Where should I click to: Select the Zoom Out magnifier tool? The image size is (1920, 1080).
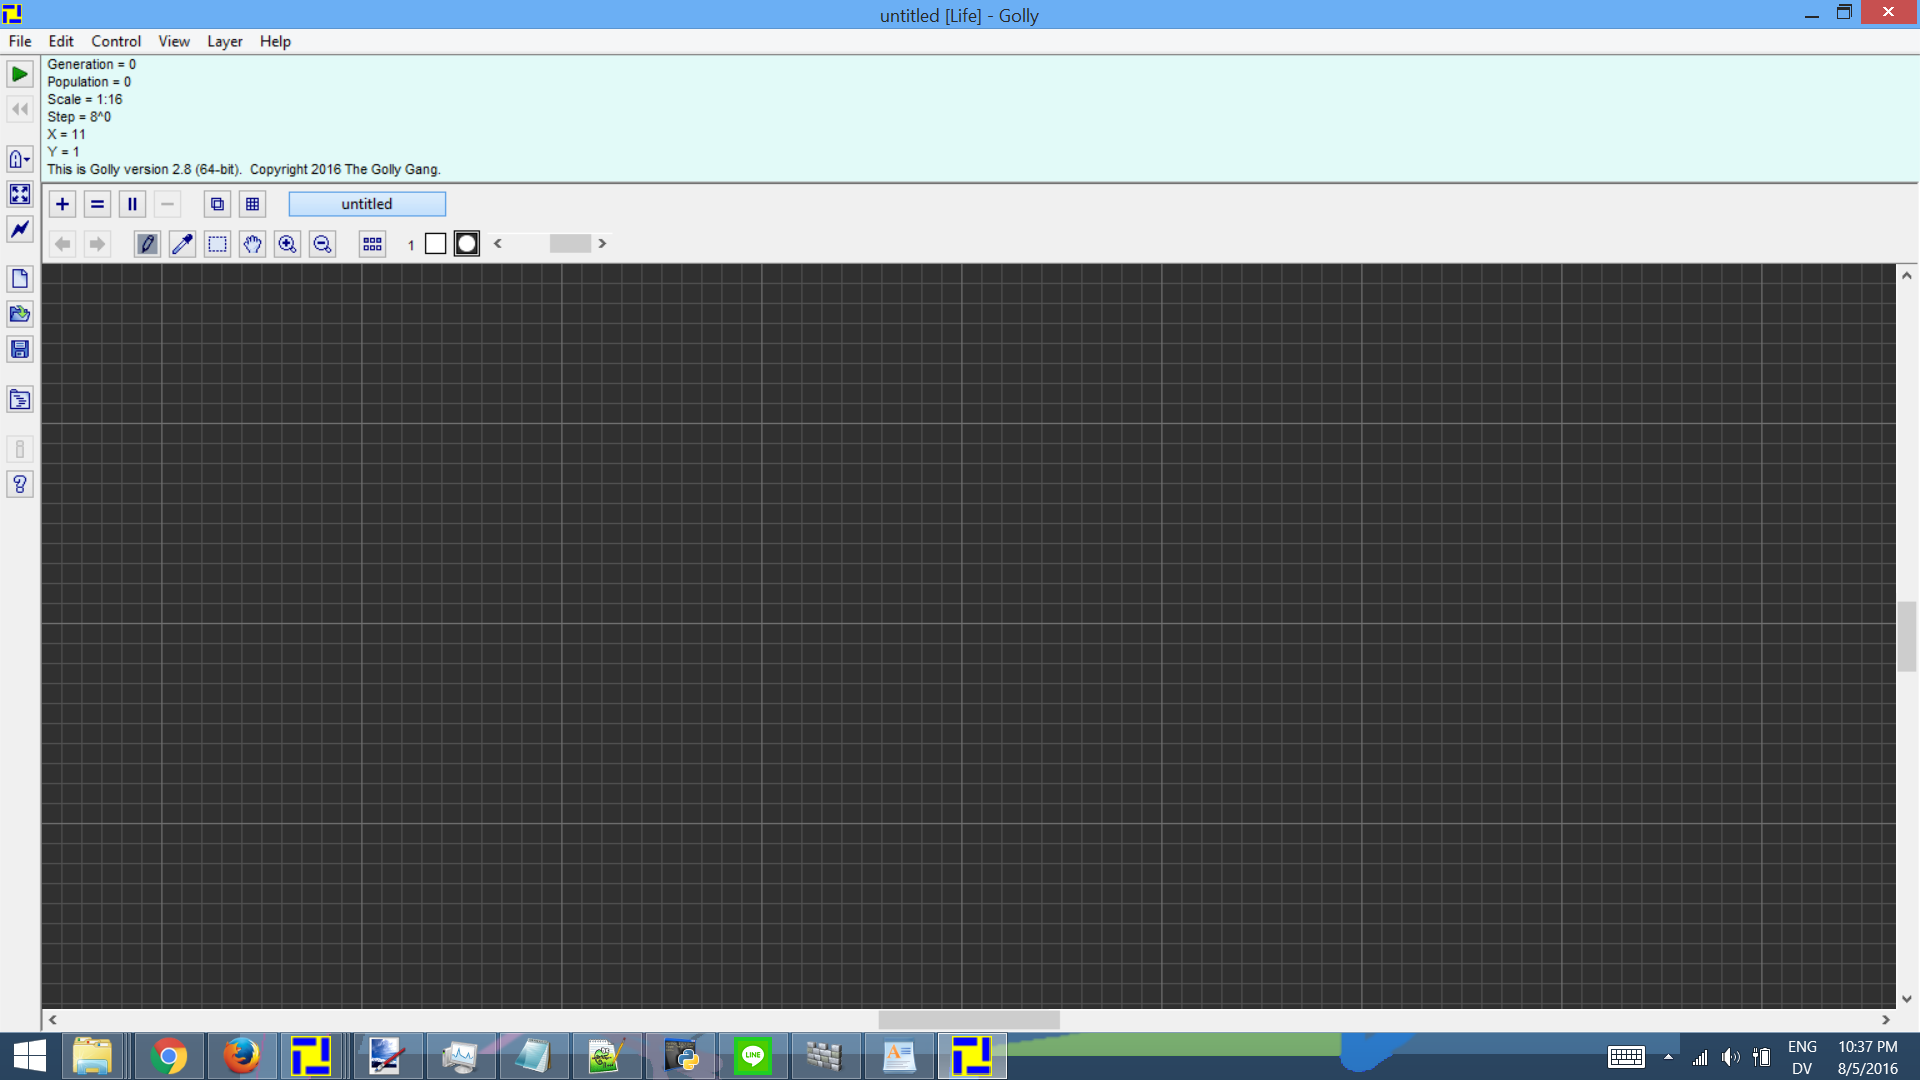(x=322, y=244)
